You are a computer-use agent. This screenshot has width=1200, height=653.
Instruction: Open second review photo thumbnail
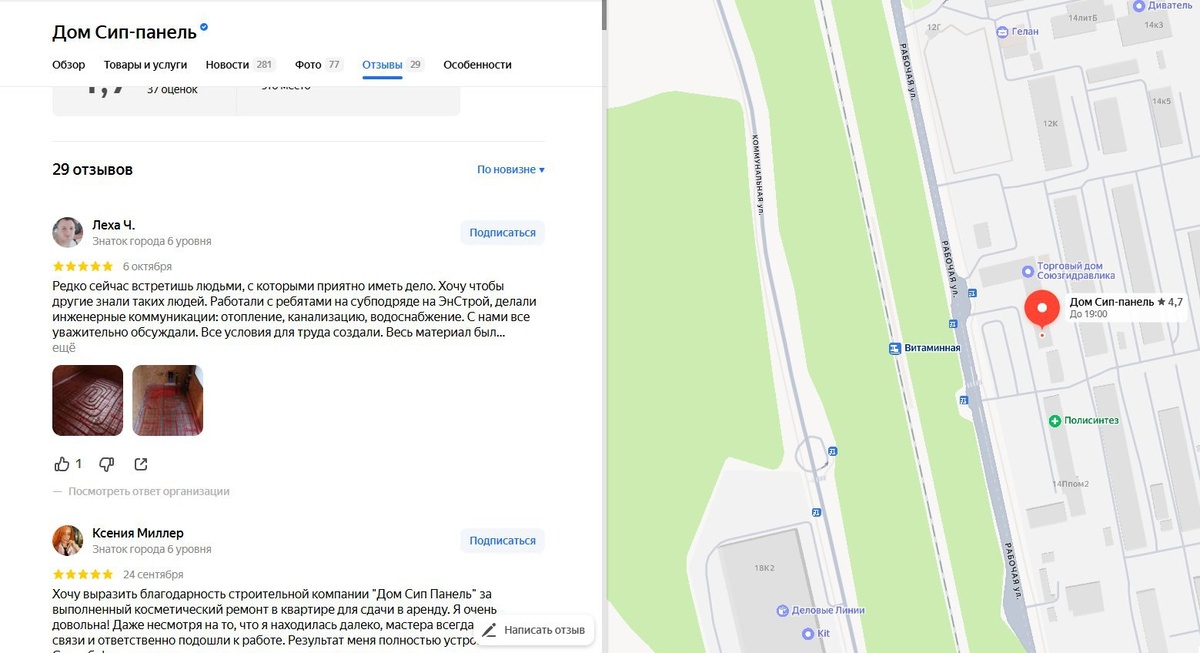[168, 400]
